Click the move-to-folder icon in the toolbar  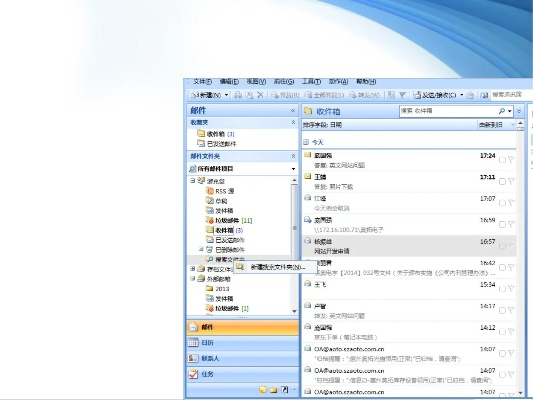249,95
